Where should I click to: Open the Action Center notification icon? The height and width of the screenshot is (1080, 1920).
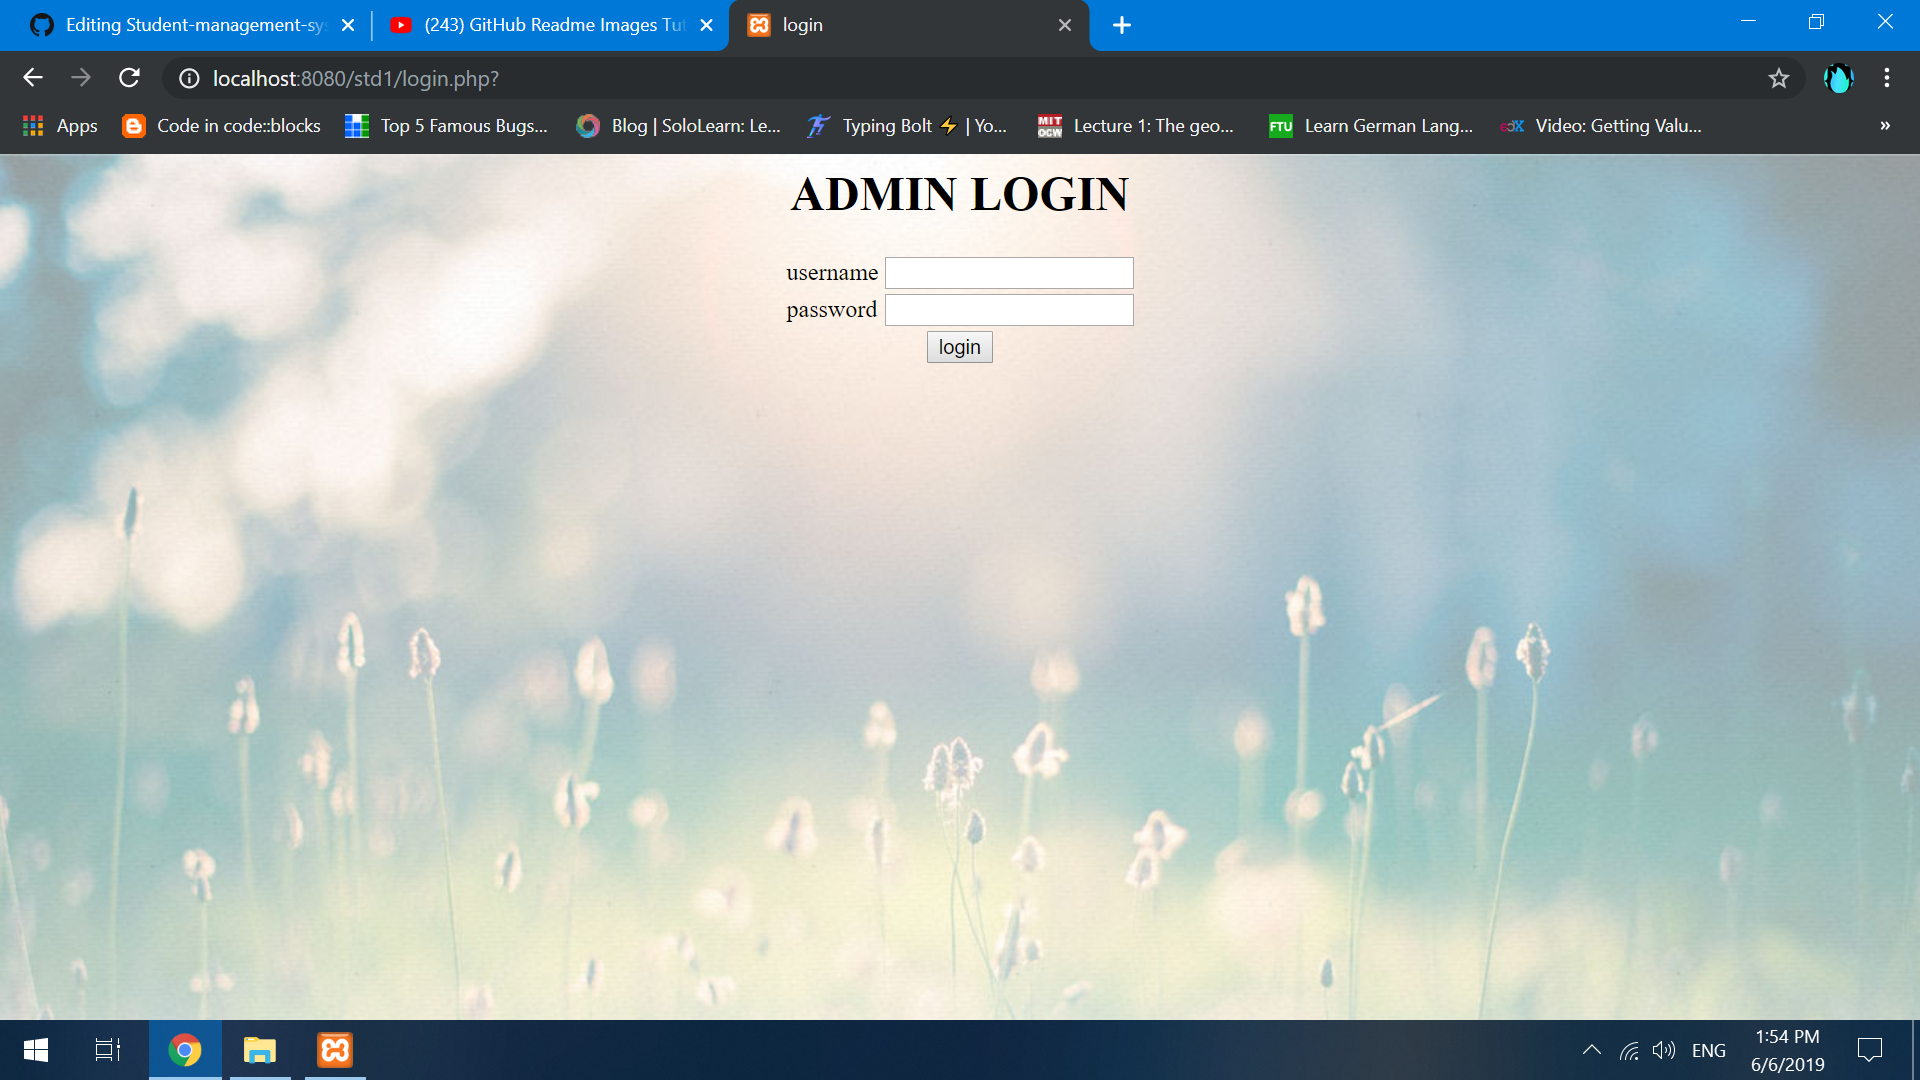pos(1869,1050)
